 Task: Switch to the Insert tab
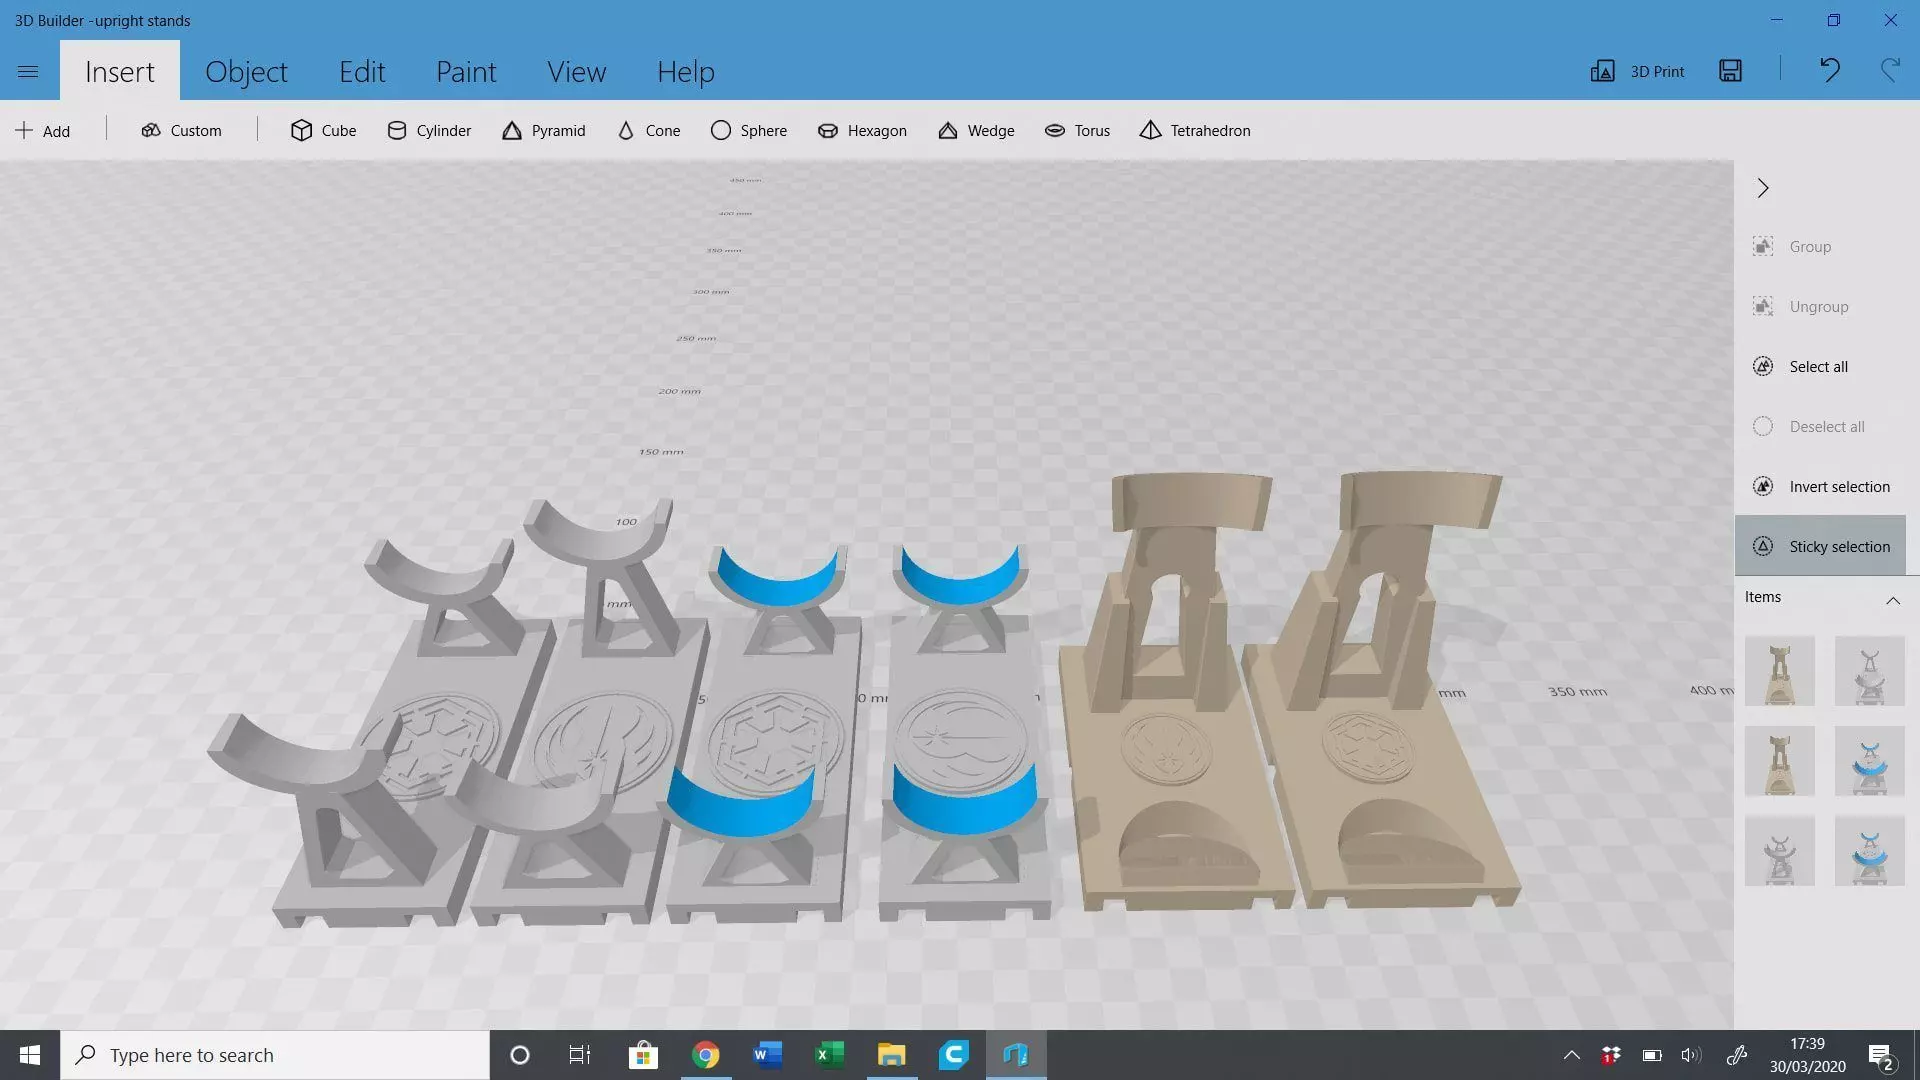pyautogui.click(x=120, y=71)
